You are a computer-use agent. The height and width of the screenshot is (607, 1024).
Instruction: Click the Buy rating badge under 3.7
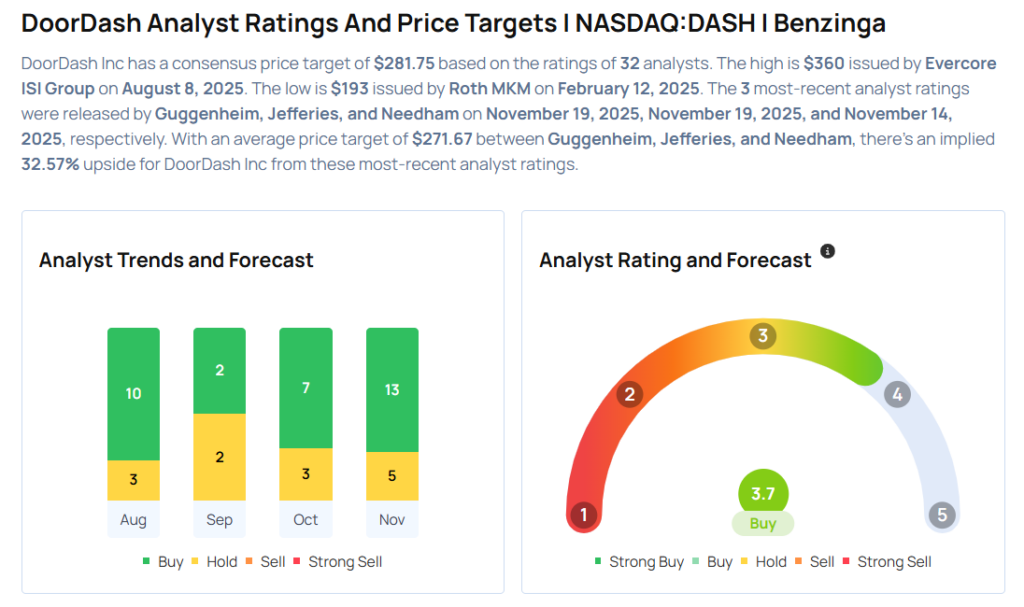click(763, 524)
